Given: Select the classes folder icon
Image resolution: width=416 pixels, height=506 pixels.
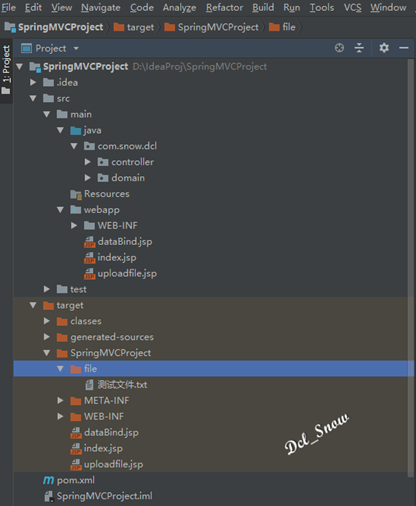Looking at the screenshot, I should (62, 321).
